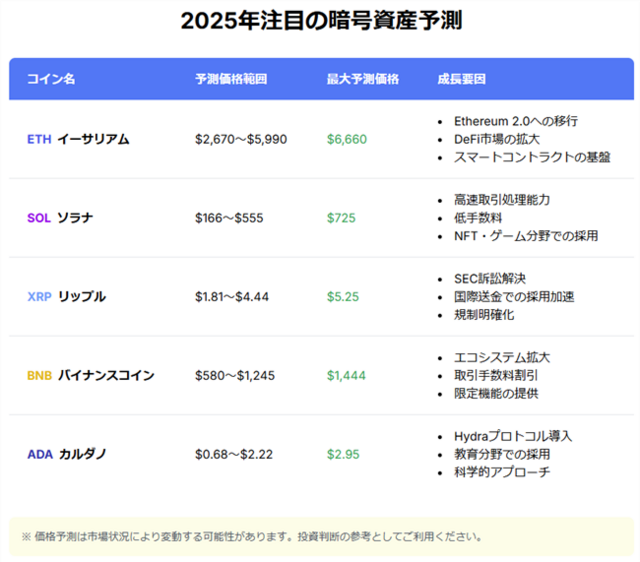Click the price range $580〜$1,245
The image size is (640, 562).
(x=235, y=375)
